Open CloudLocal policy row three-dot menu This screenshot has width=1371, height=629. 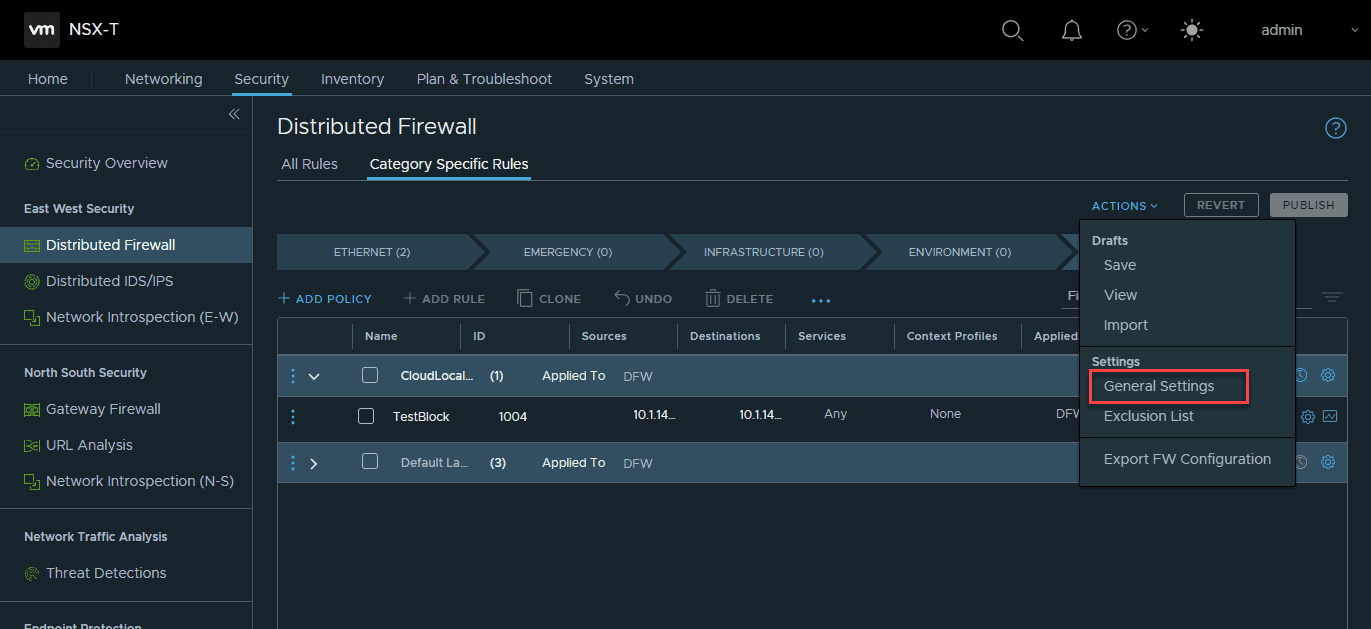pos(293,376)
